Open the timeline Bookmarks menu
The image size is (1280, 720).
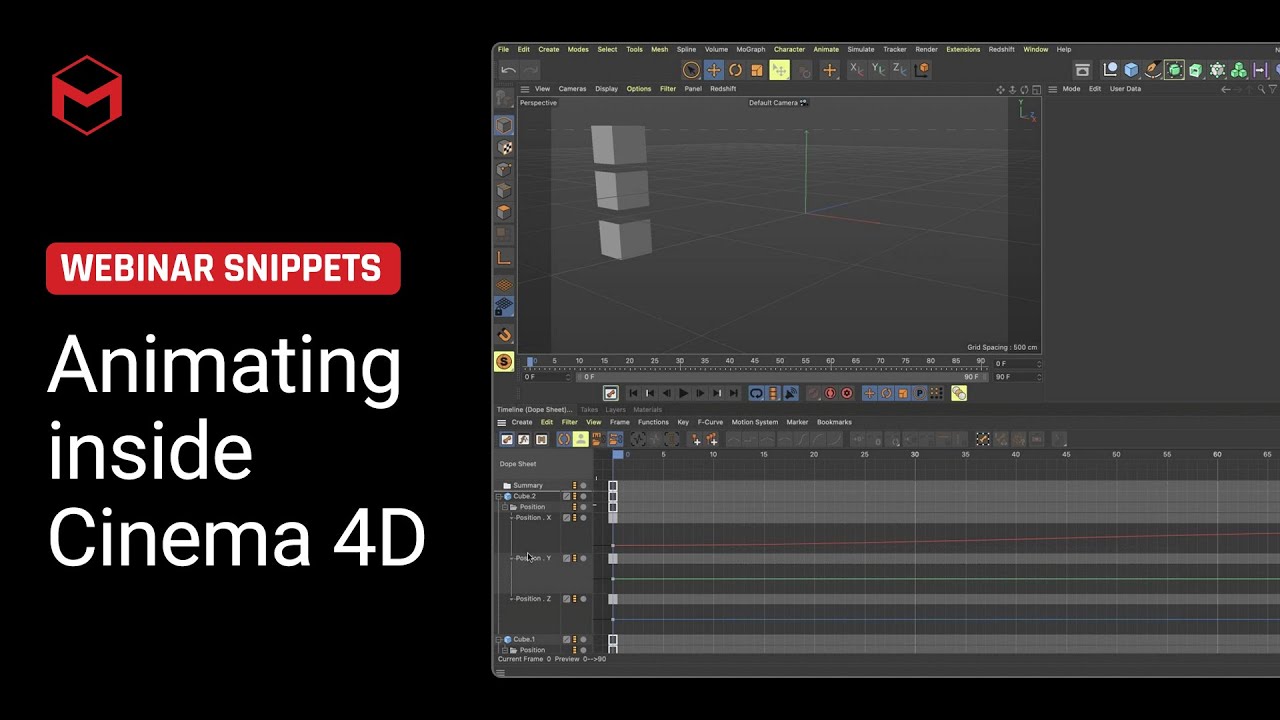(x=834, y=422)
